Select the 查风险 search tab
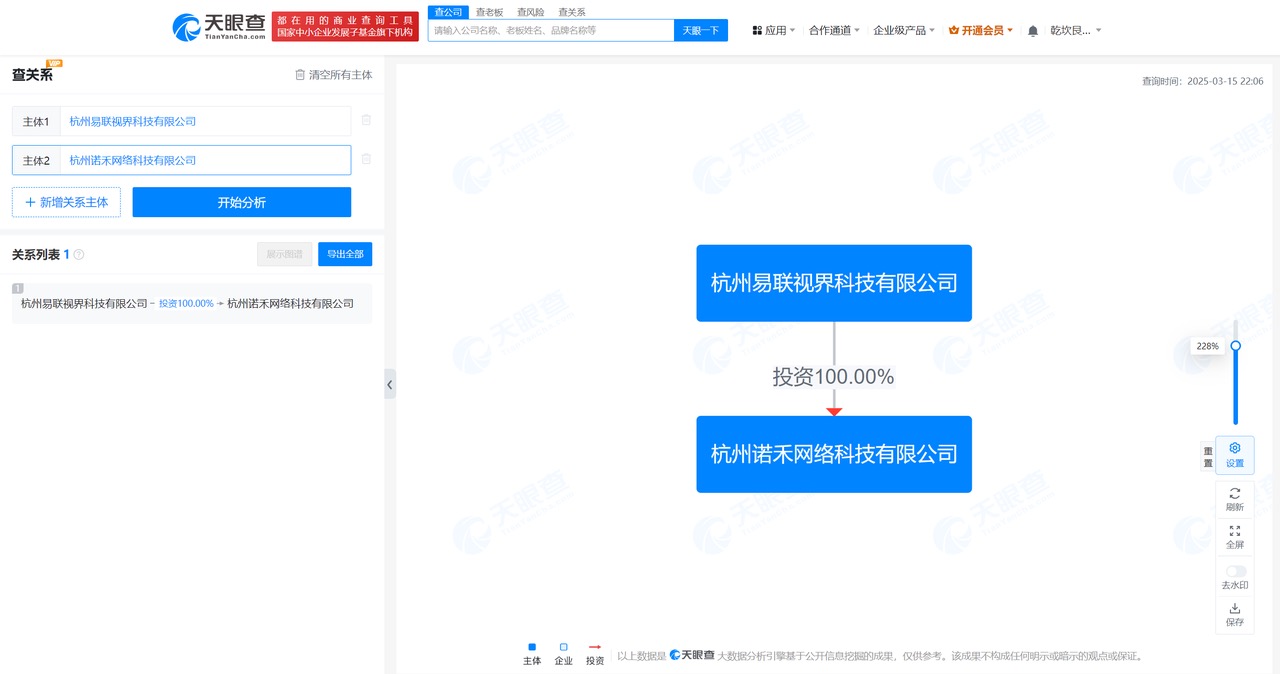Screen dimensions: 1280x674 tap(530, 12)
